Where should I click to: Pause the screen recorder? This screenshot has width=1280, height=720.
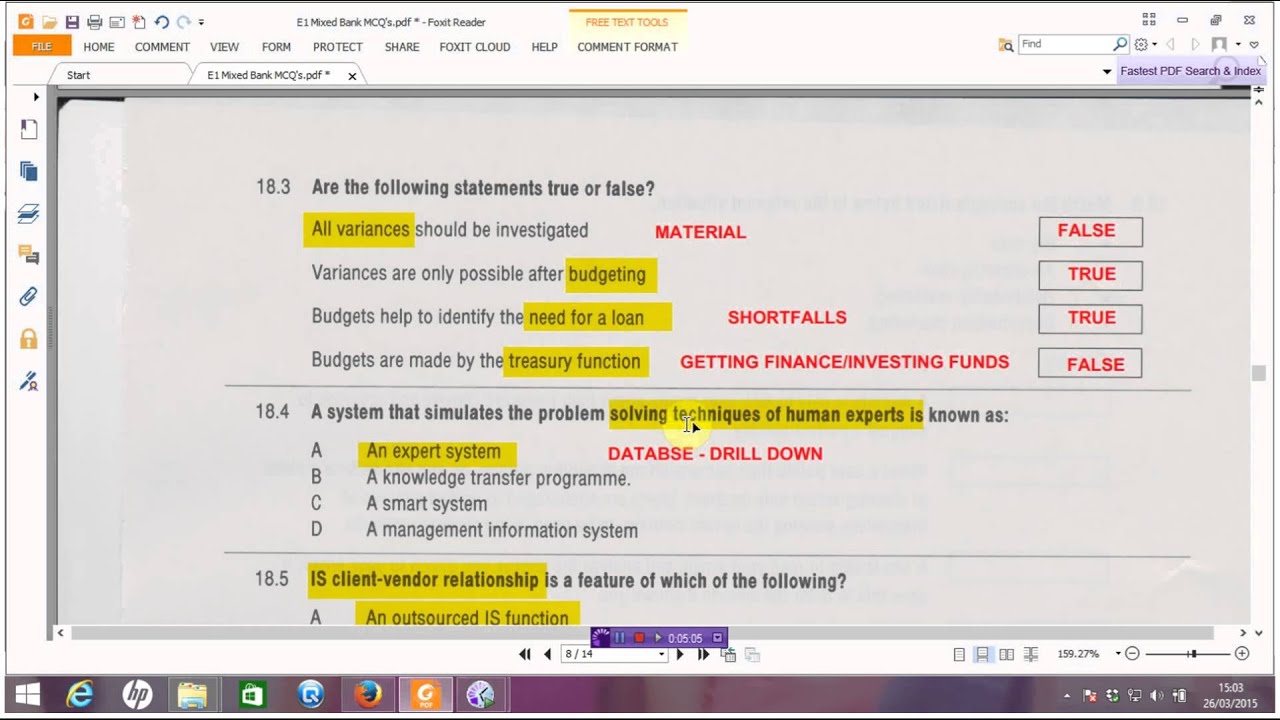[620, 637]
